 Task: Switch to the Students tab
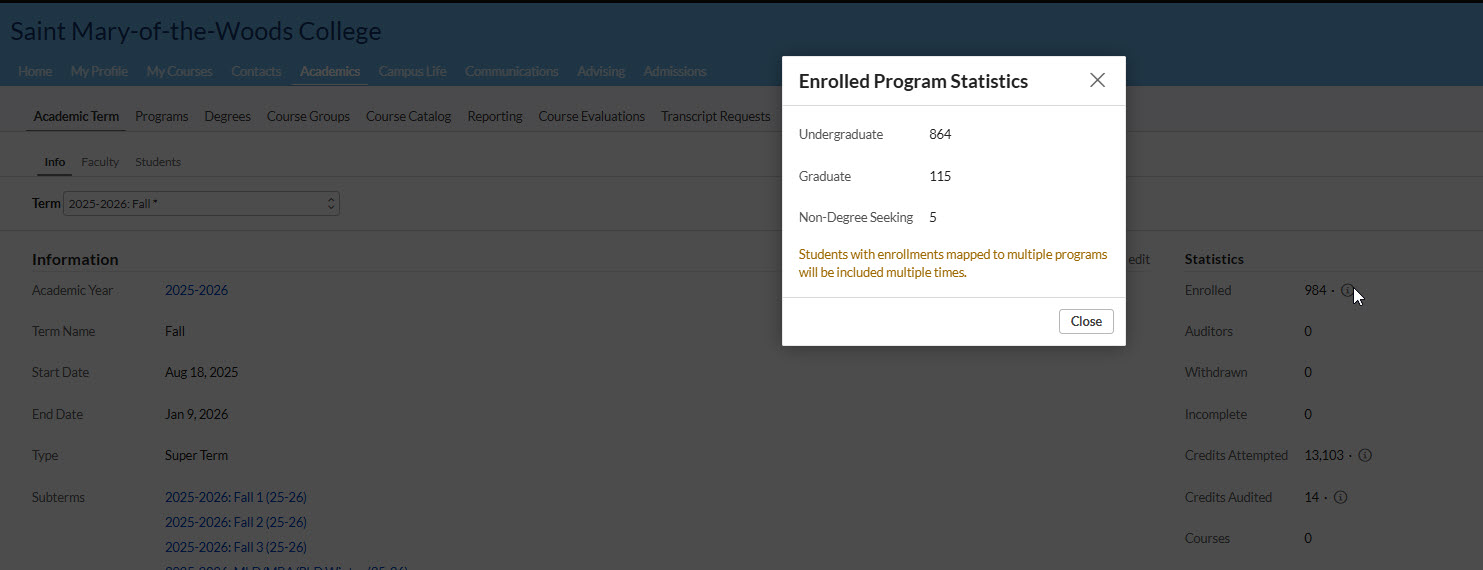pyautogui.click(x=158, y=162)
